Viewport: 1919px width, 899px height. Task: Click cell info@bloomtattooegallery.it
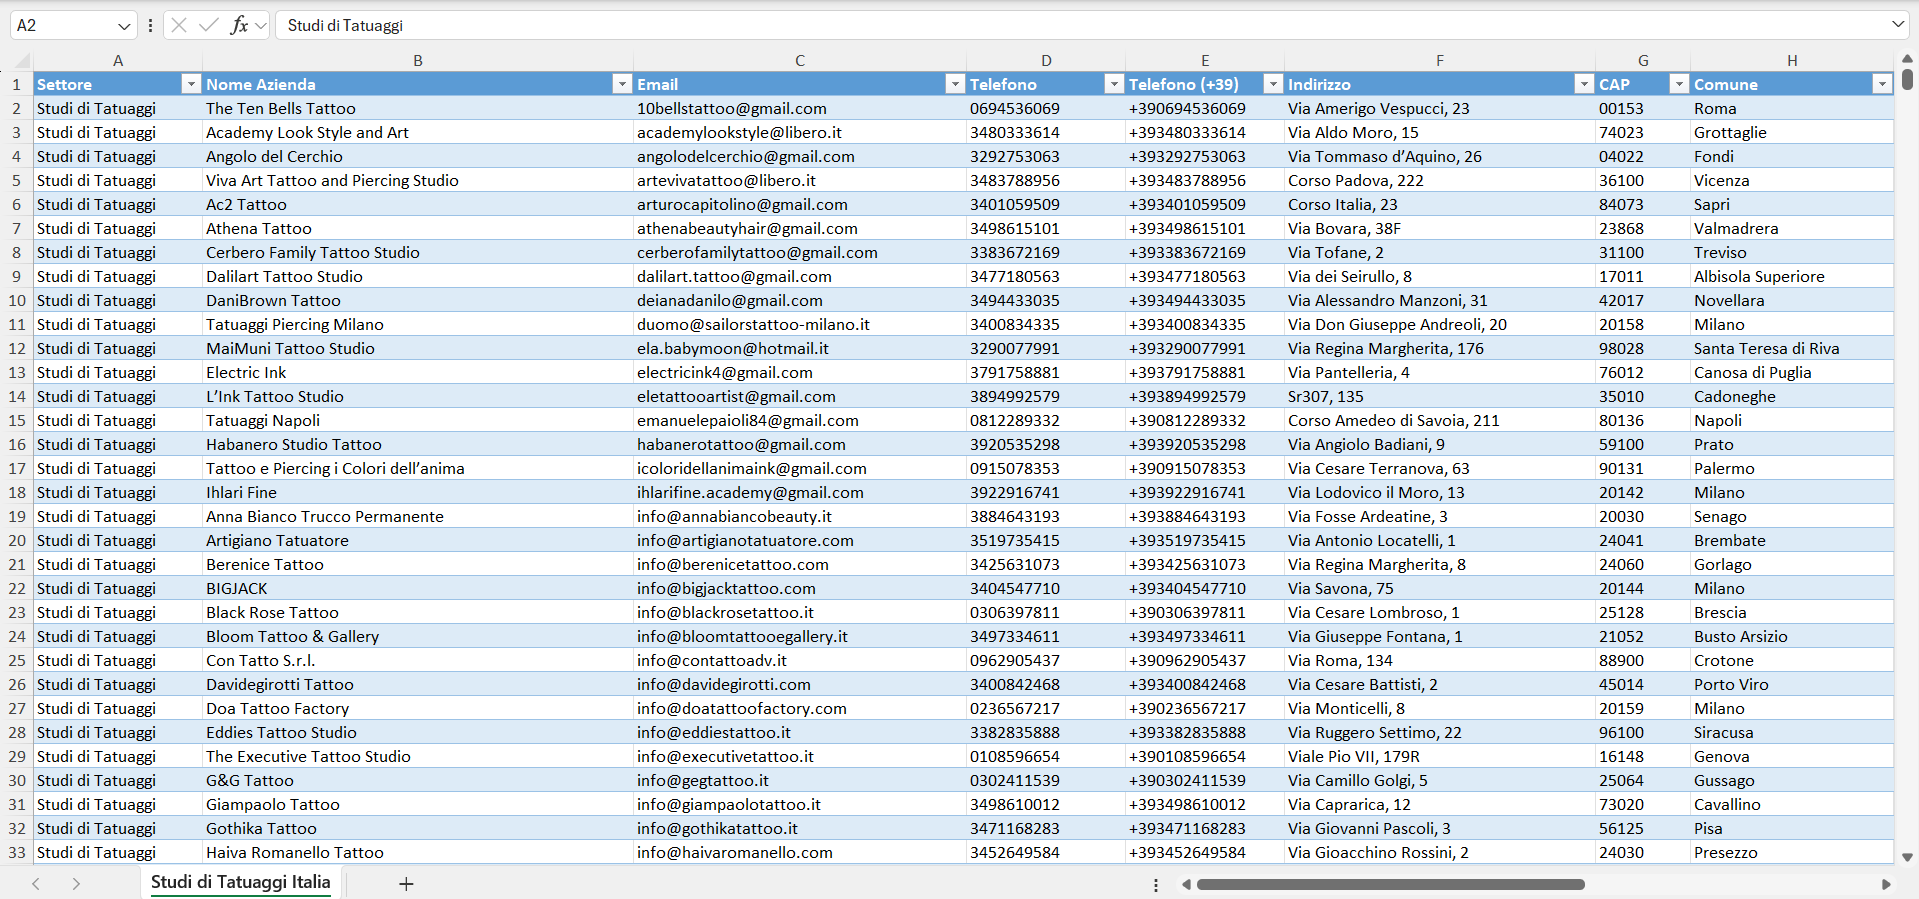[x=800, y=636]
